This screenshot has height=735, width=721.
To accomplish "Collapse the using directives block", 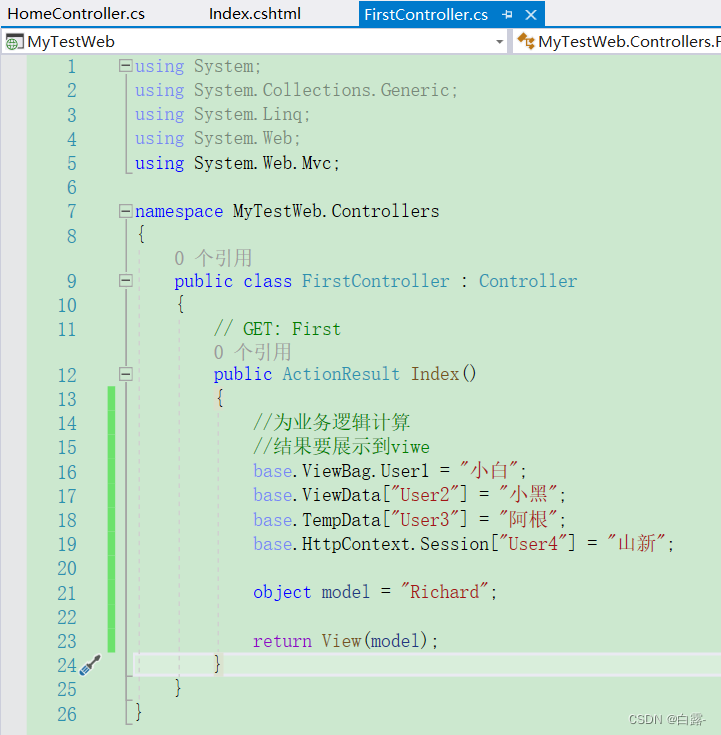I will click(x=125, y=66).
